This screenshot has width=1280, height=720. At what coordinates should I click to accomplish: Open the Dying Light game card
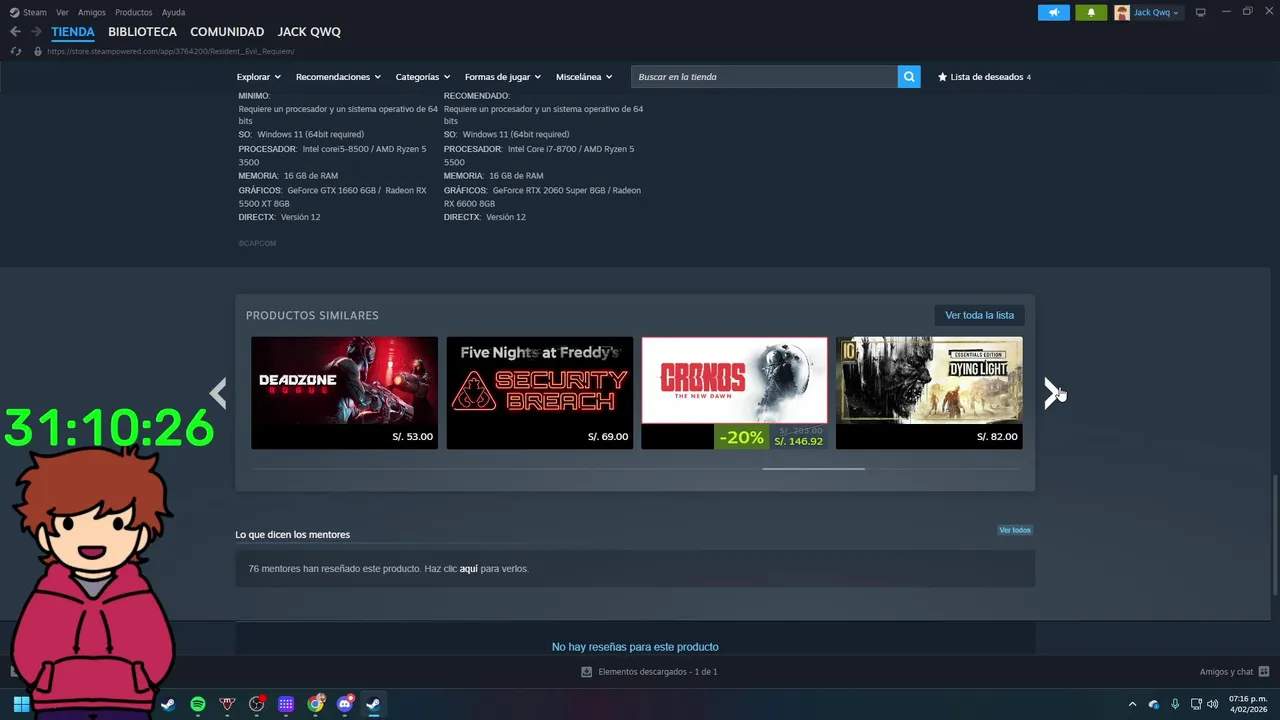click(929, 393)
